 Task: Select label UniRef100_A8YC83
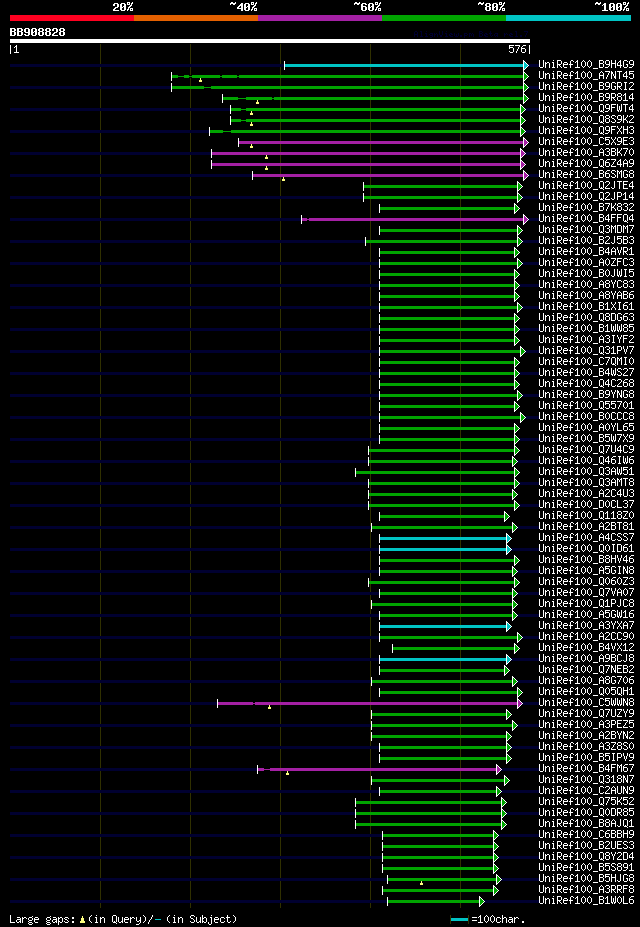coord(587,284)
